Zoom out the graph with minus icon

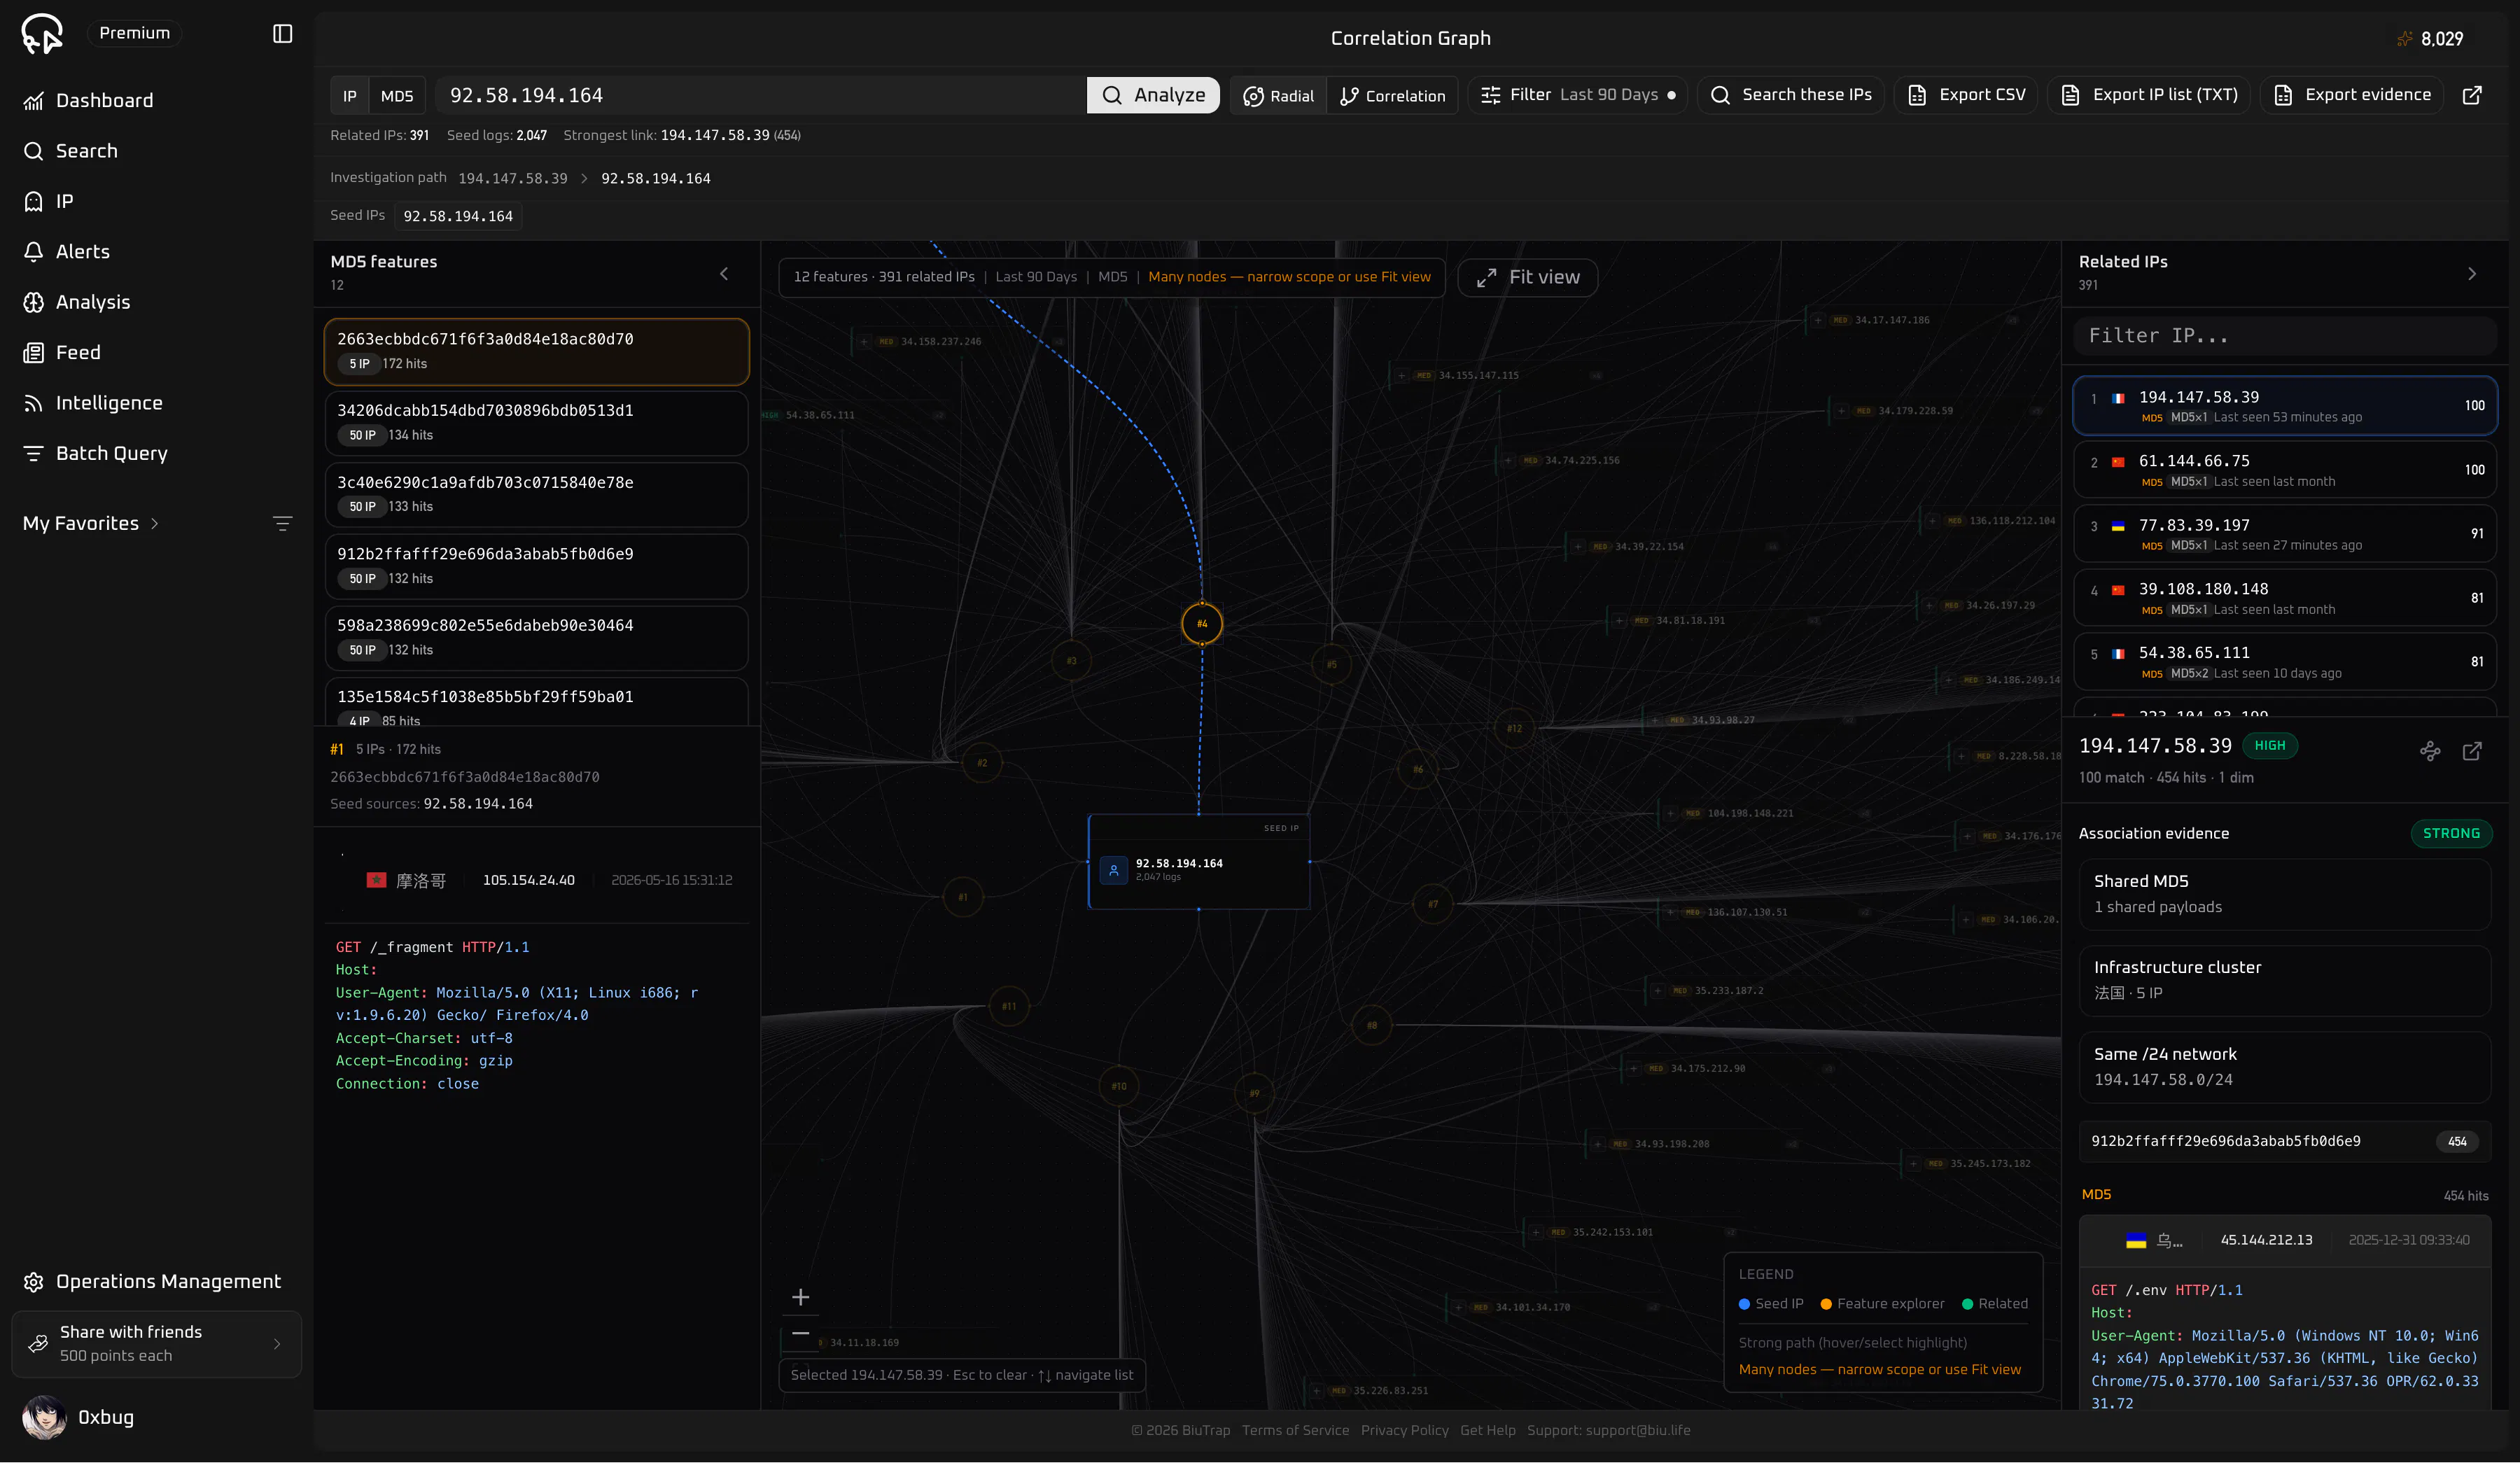click(801, 1333)
